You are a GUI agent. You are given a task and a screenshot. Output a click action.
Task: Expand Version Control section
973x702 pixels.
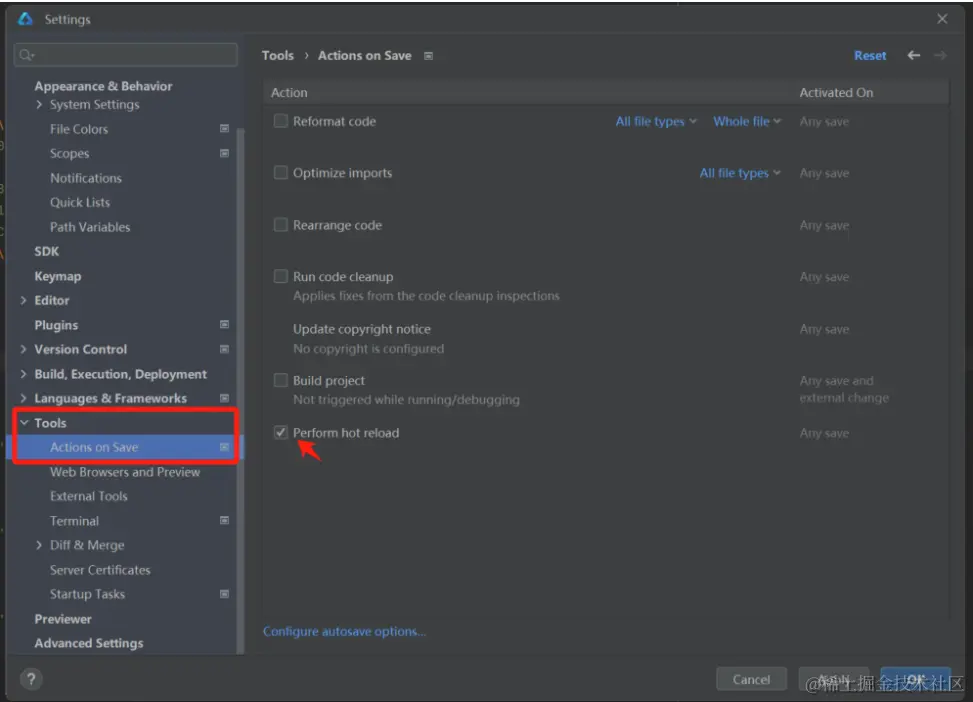(x=24, y=349)
